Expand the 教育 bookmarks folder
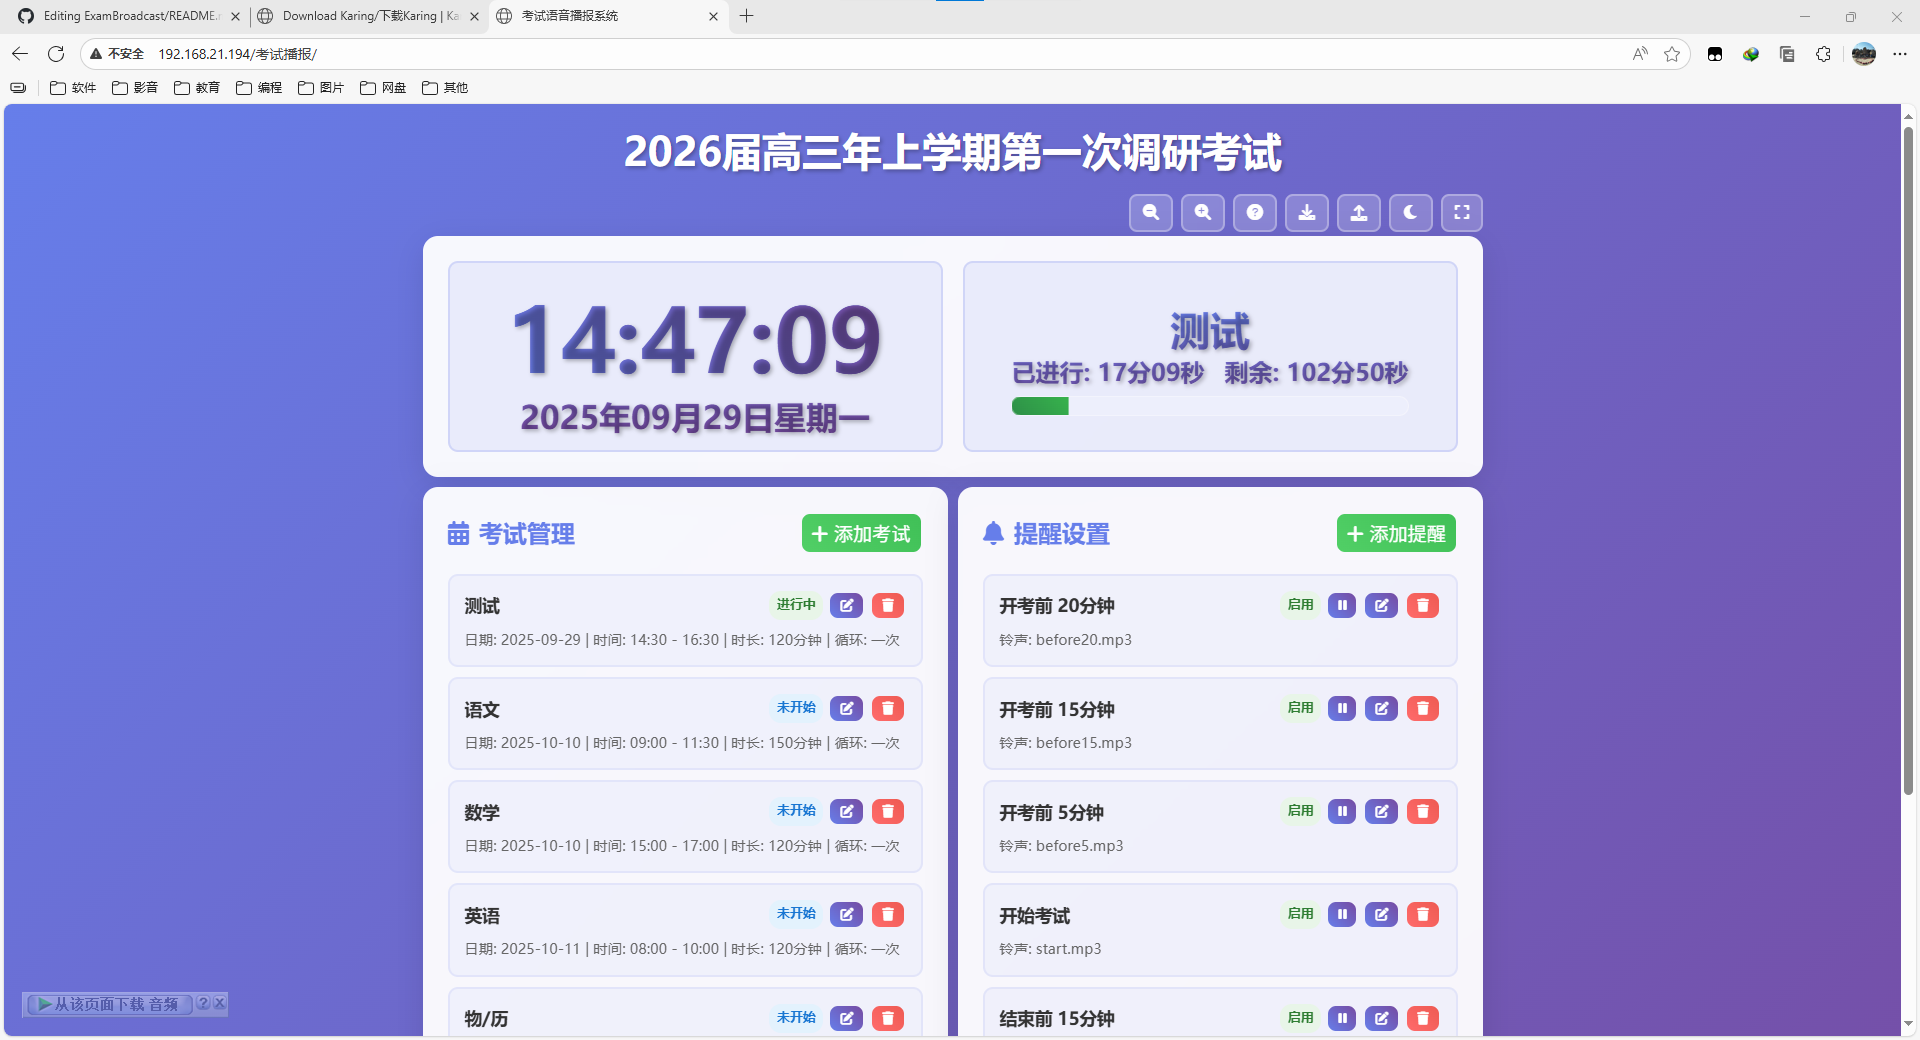This screenshot has width=1920, height=1040. tap(197, 88)
